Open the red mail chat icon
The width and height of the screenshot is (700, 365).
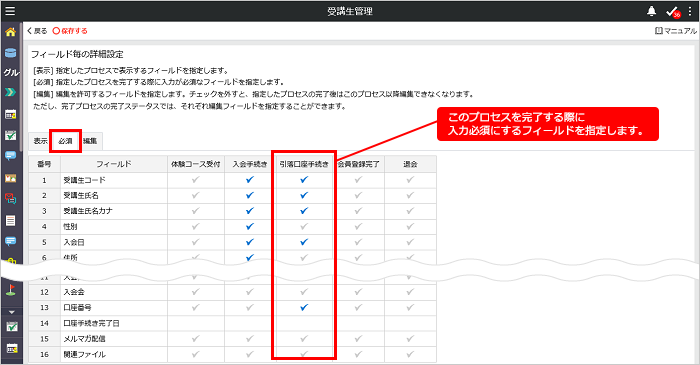[10, 199]
